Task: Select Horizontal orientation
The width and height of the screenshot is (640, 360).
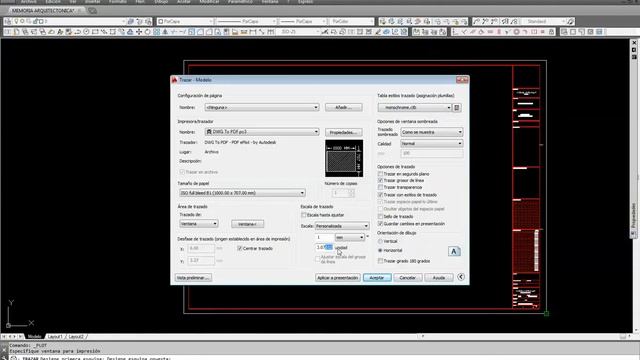Action: (x=380, y=250)
